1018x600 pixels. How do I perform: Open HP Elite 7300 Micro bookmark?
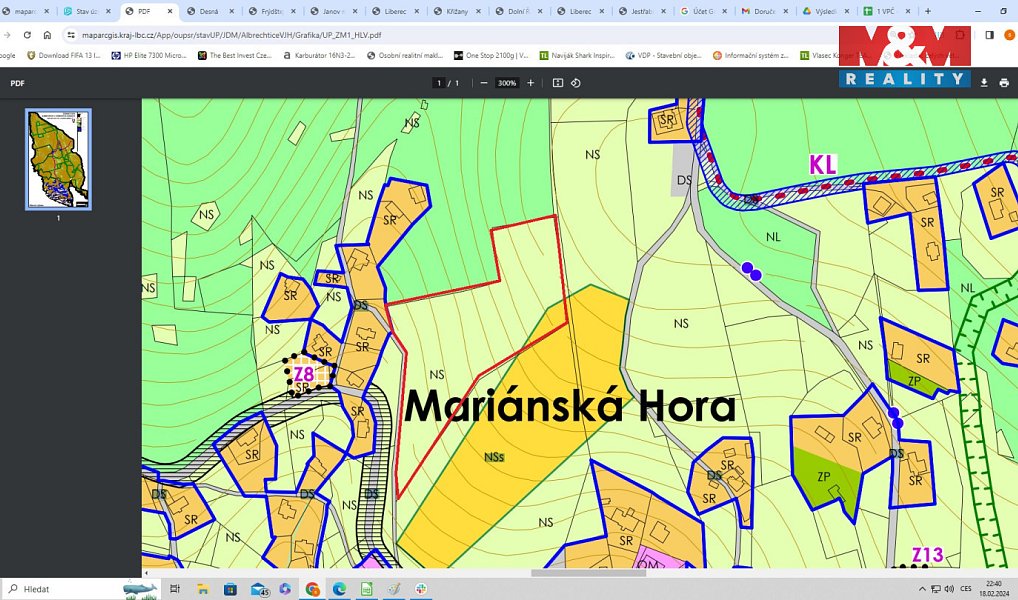pos(149,56)
